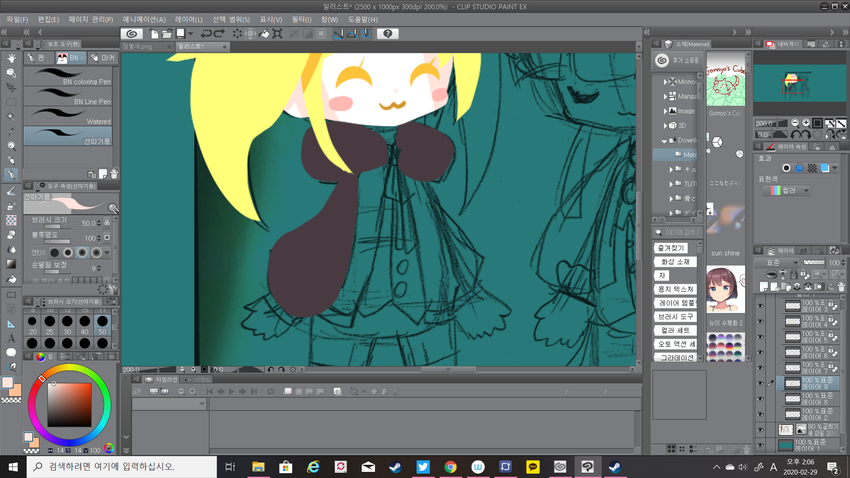
Task: Toggle visibility of 레이어 6
Action: [760, 352]
